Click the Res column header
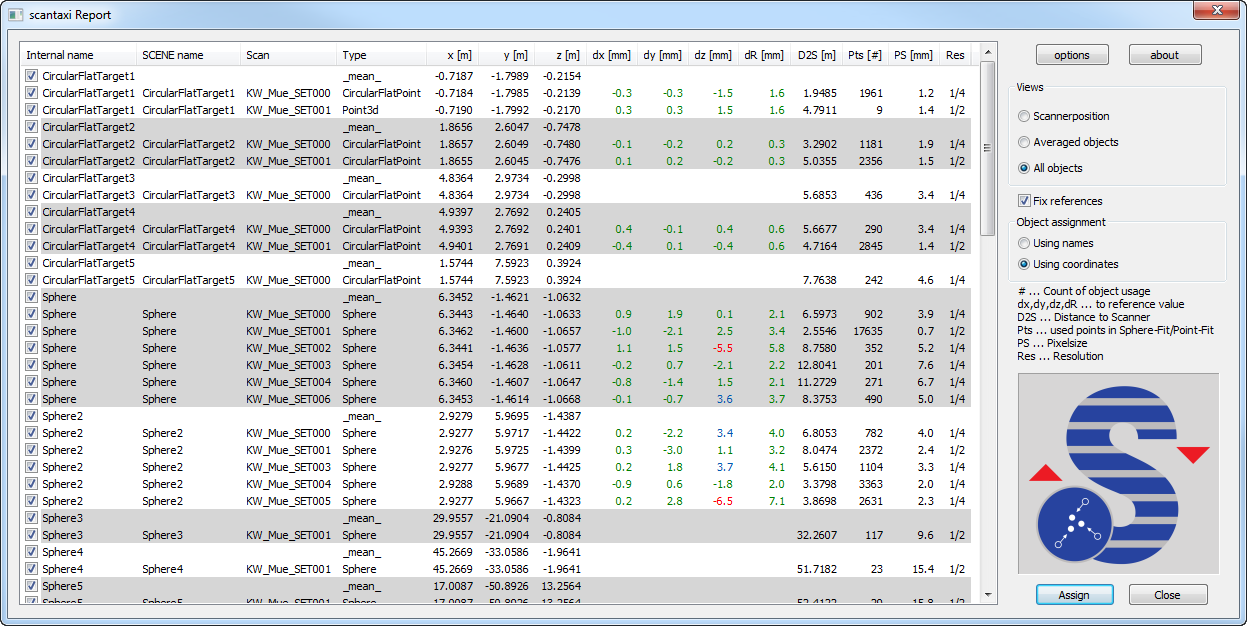 point(956,56)
